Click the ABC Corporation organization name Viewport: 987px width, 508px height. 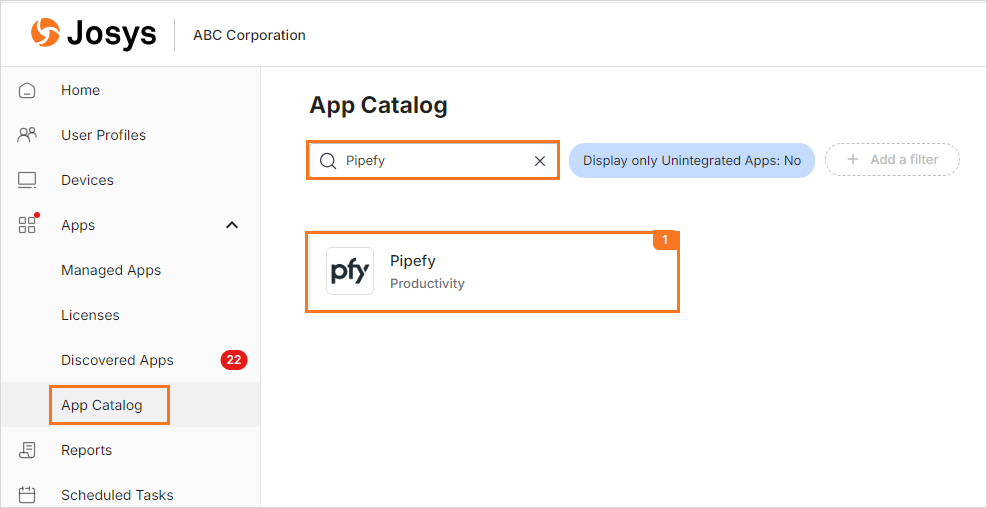click(x=249, y=35)
